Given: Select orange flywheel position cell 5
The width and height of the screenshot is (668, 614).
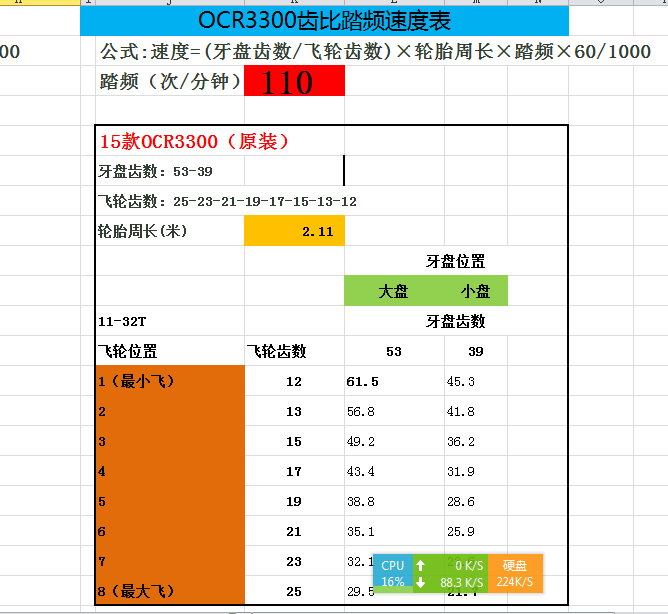Looking at the screenshot, I should tap(170, 501).
